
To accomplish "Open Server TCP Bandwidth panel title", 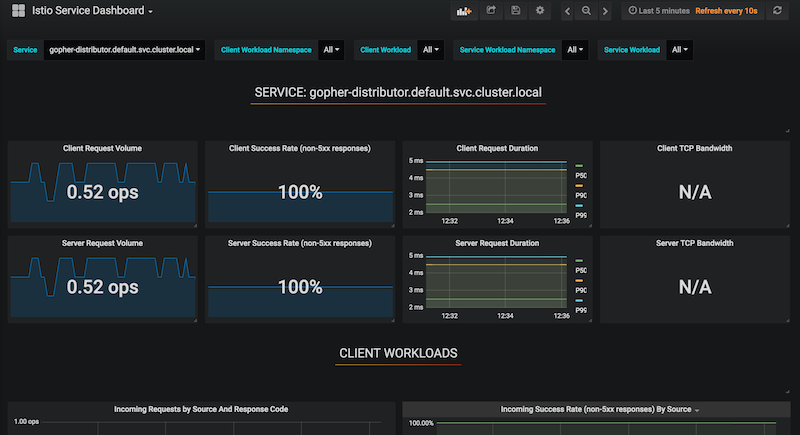I will click(x=694, y=243).
